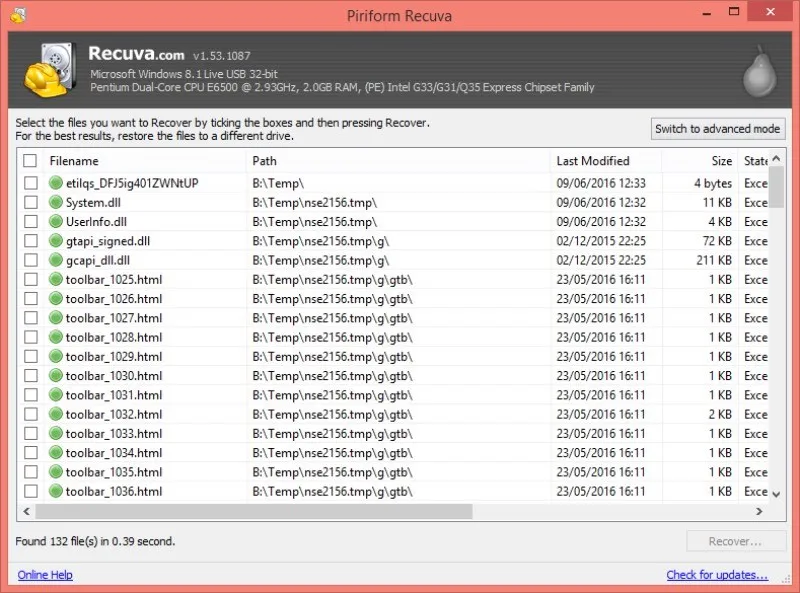Check the box for toolbar_1032.html
Viewport: 800px width, 593px height.
pos(31,414)
